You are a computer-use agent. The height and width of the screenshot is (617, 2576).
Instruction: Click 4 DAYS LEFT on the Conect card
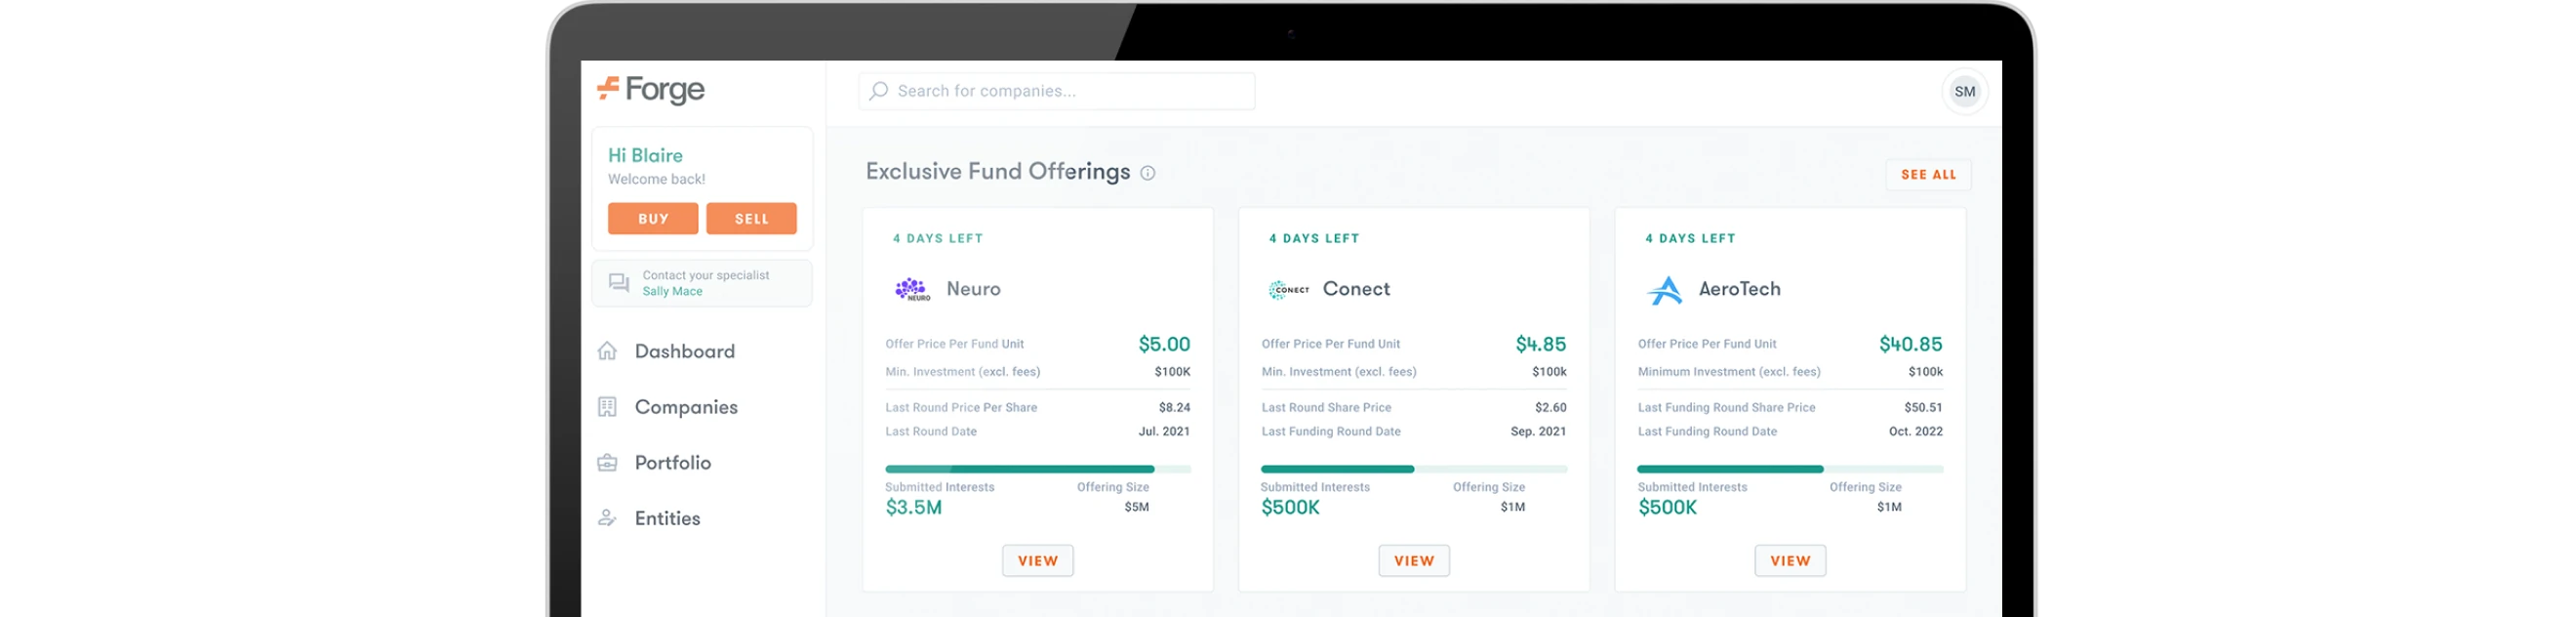[1313, 239]
